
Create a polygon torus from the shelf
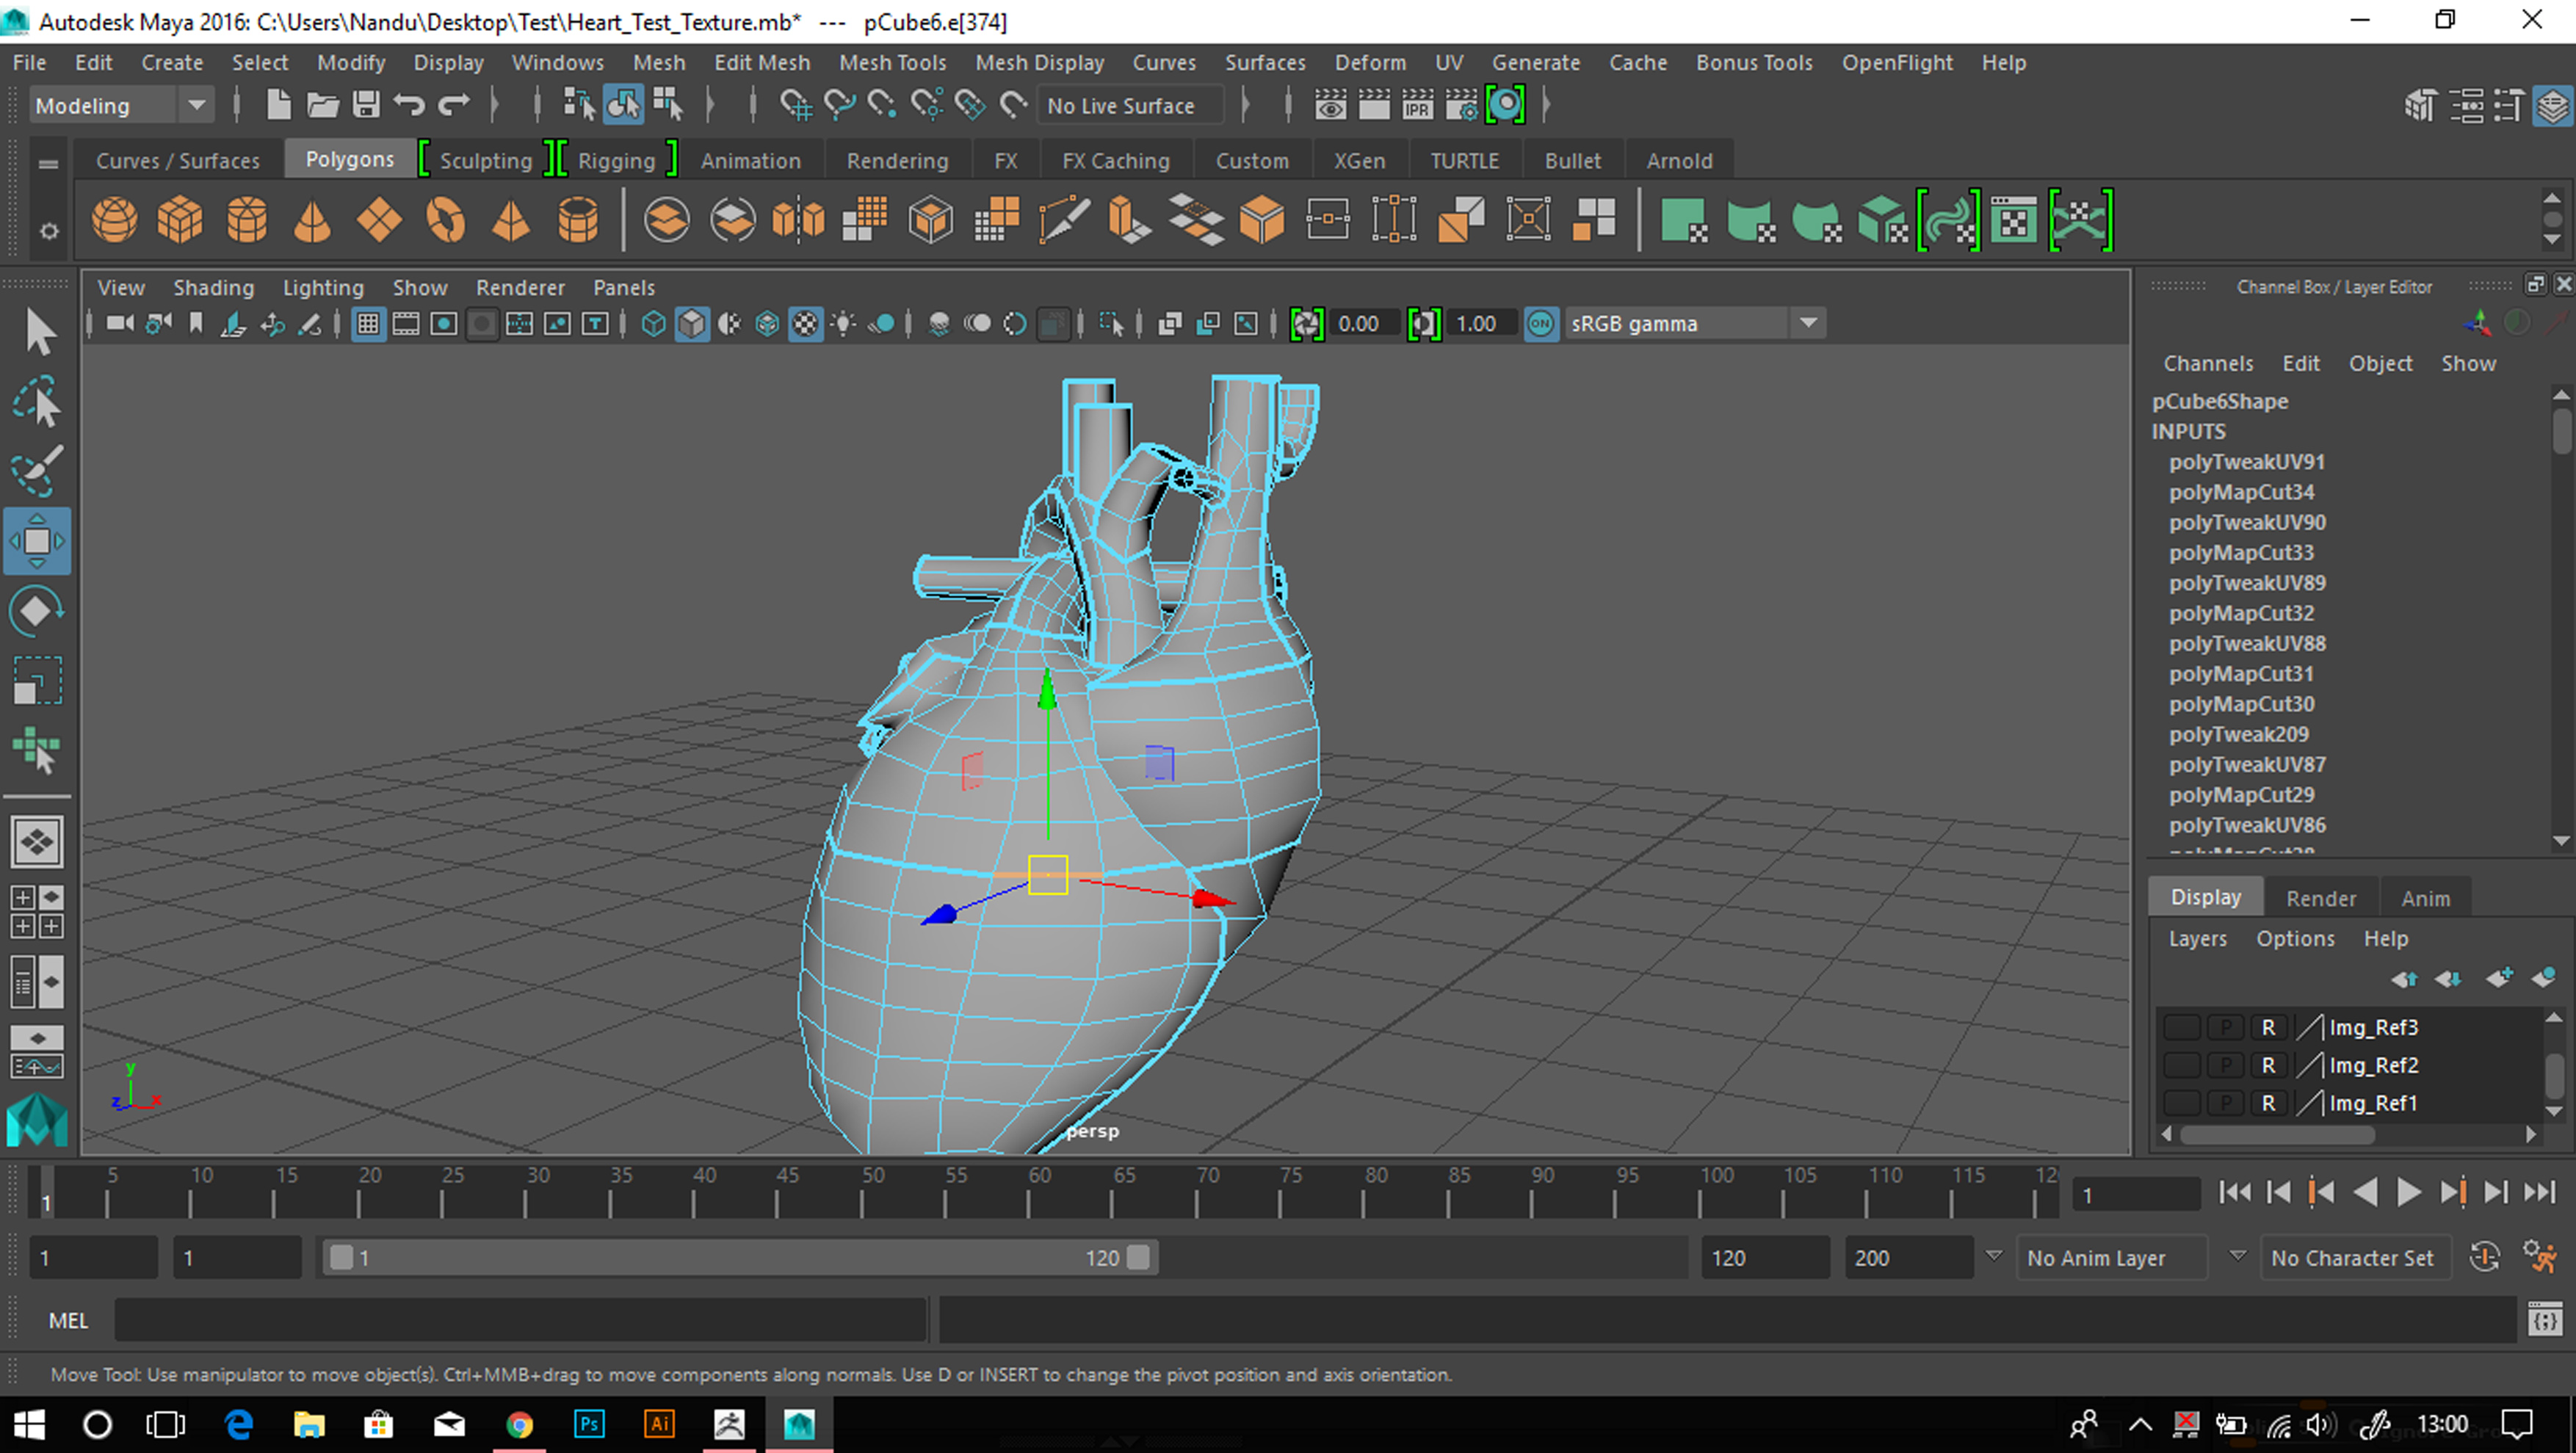445,219
